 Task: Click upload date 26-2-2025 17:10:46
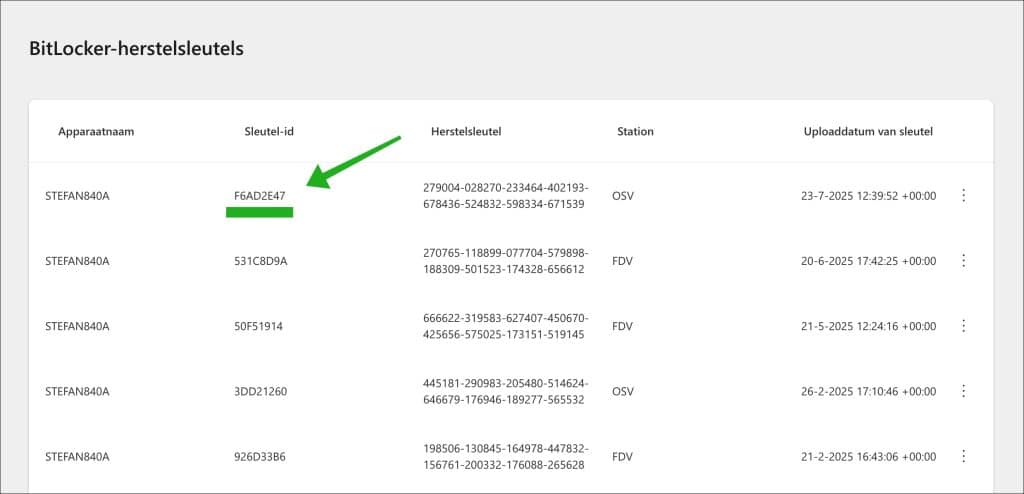[869, 391]
